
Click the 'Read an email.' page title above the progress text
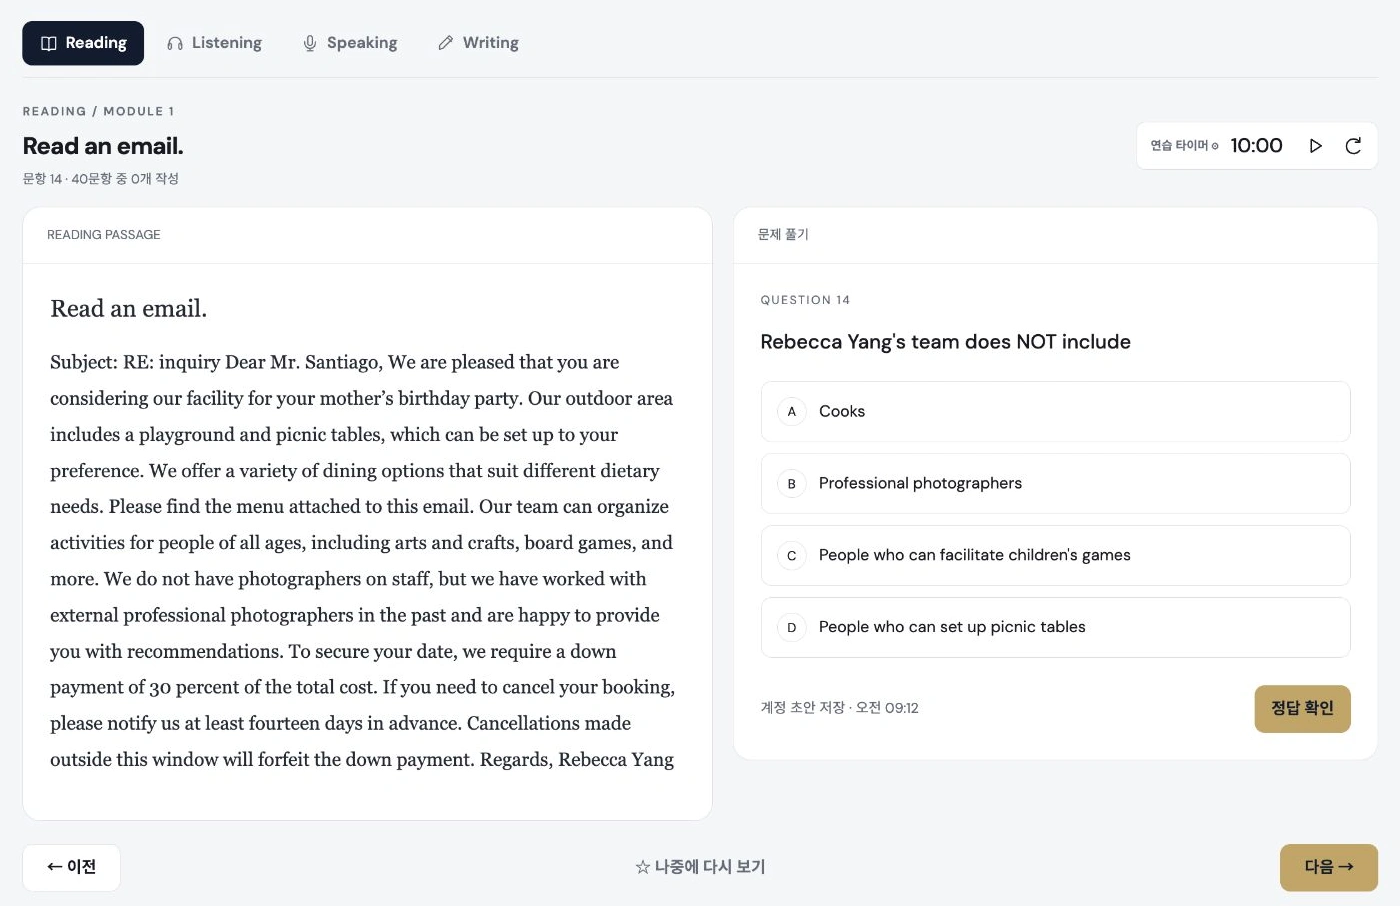tap(103, 146)
